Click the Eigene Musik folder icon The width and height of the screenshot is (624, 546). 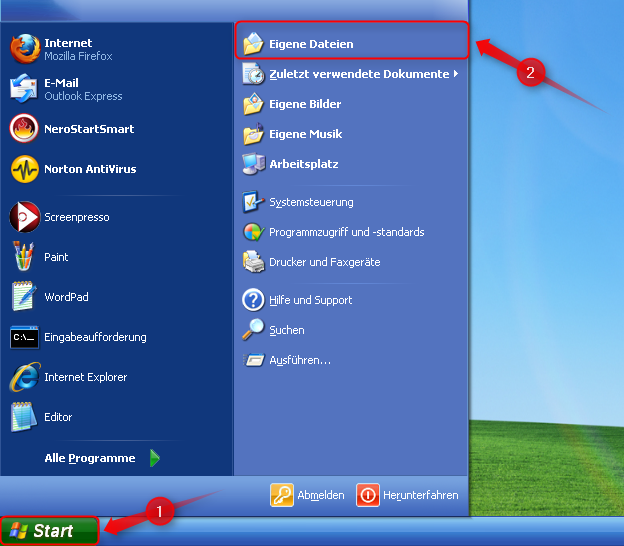tap(253, 134)
